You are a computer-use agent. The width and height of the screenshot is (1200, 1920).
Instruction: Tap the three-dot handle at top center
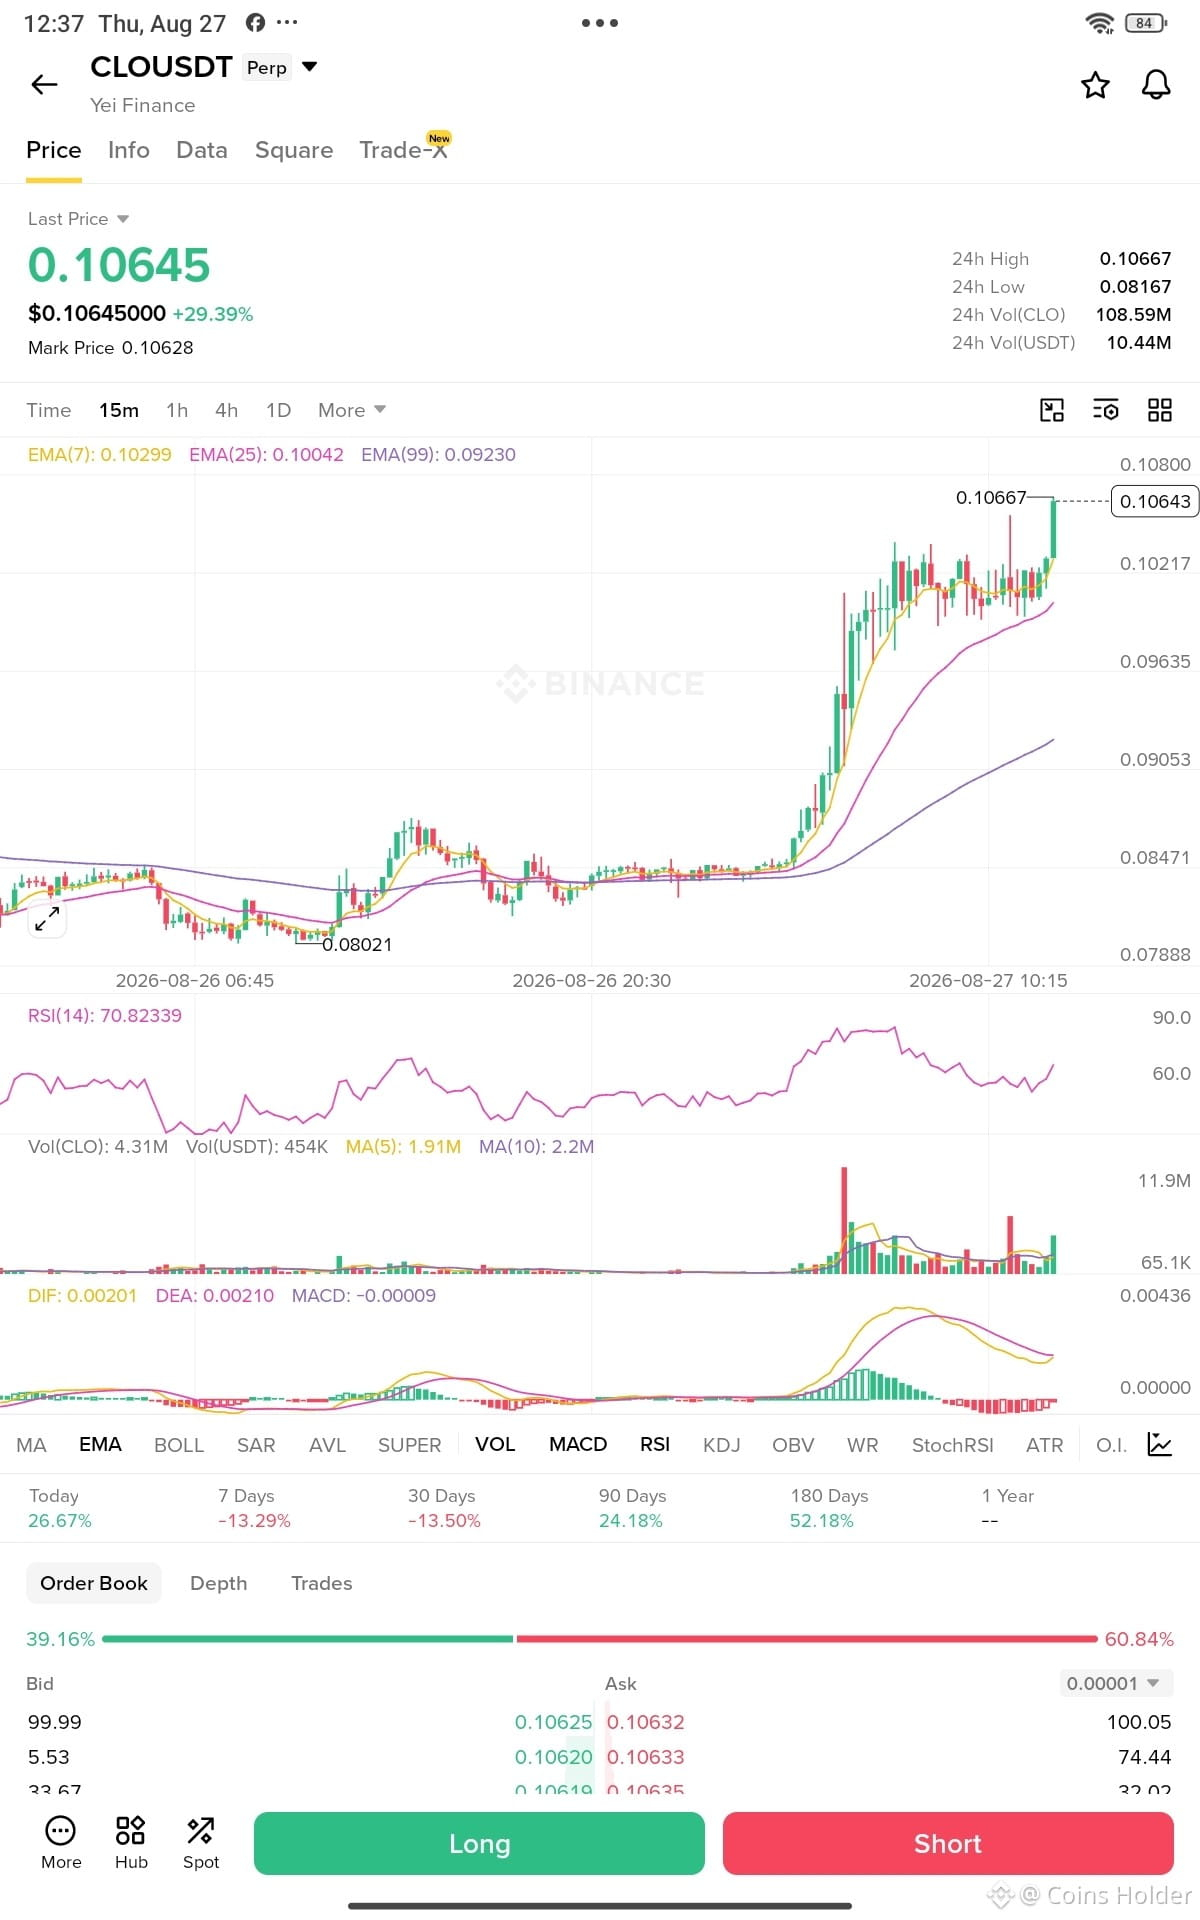coord(600,23)
